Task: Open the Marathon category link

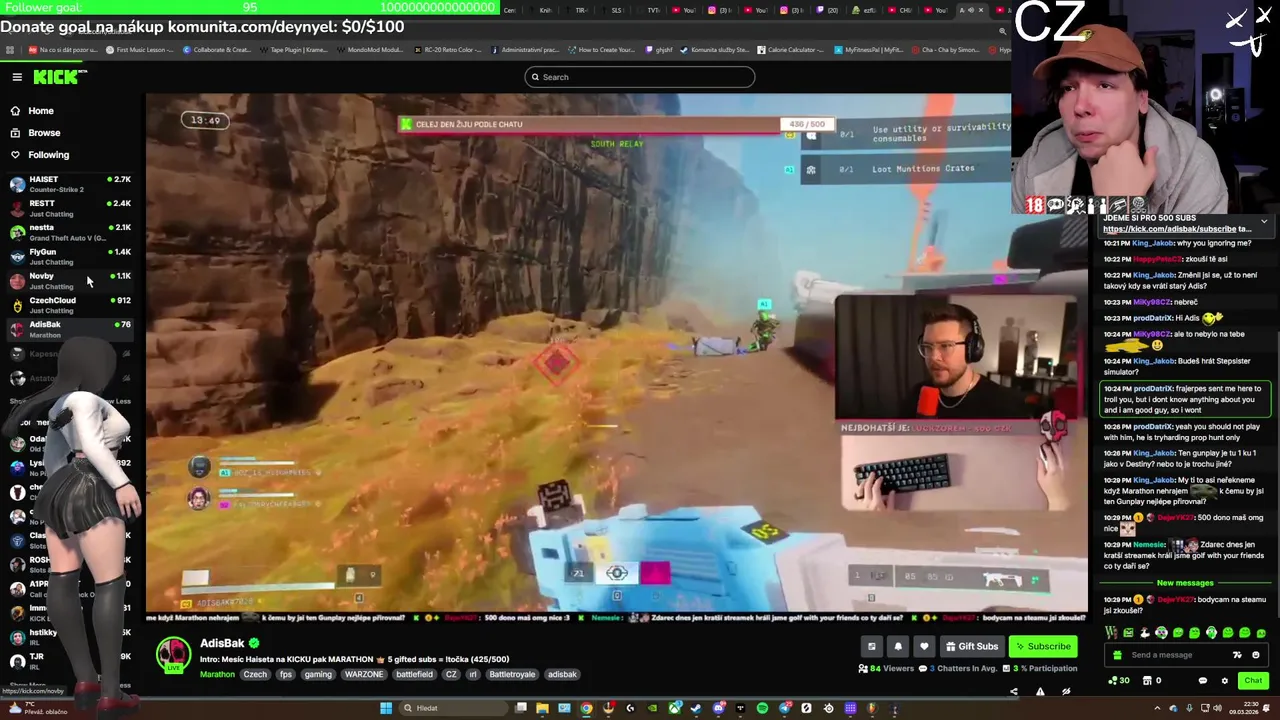Action: point(217,674)
